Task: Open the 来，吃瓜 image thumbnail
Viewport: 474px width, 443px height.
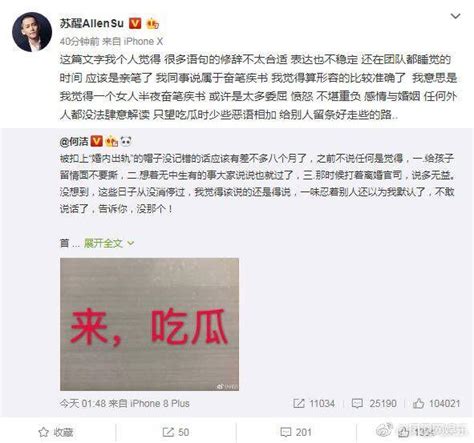Action: pyautogui.click(x=149, y=324)
